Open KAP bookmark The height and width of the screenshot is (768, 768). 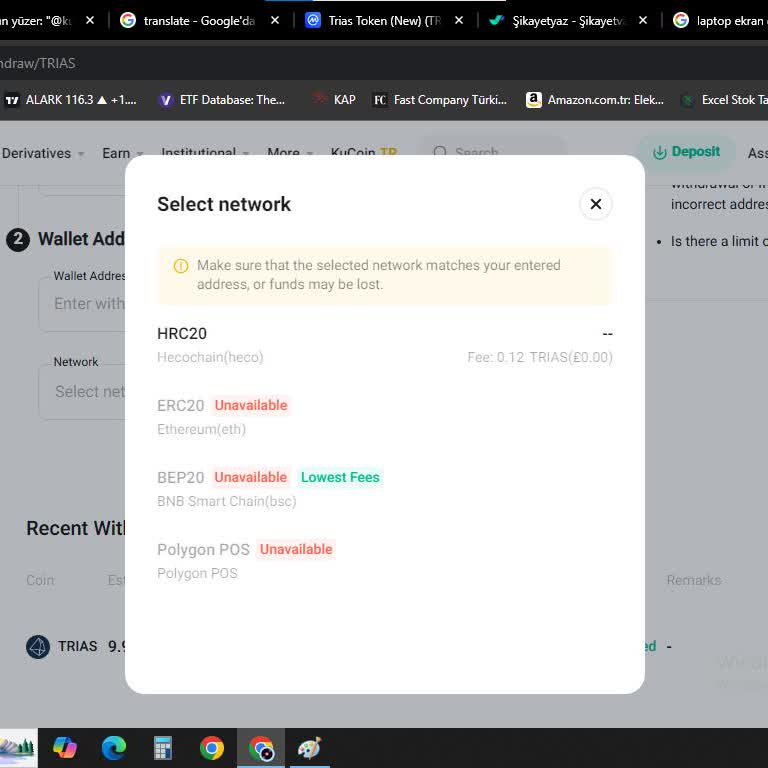pyautogui.click(x=335, y=100)
